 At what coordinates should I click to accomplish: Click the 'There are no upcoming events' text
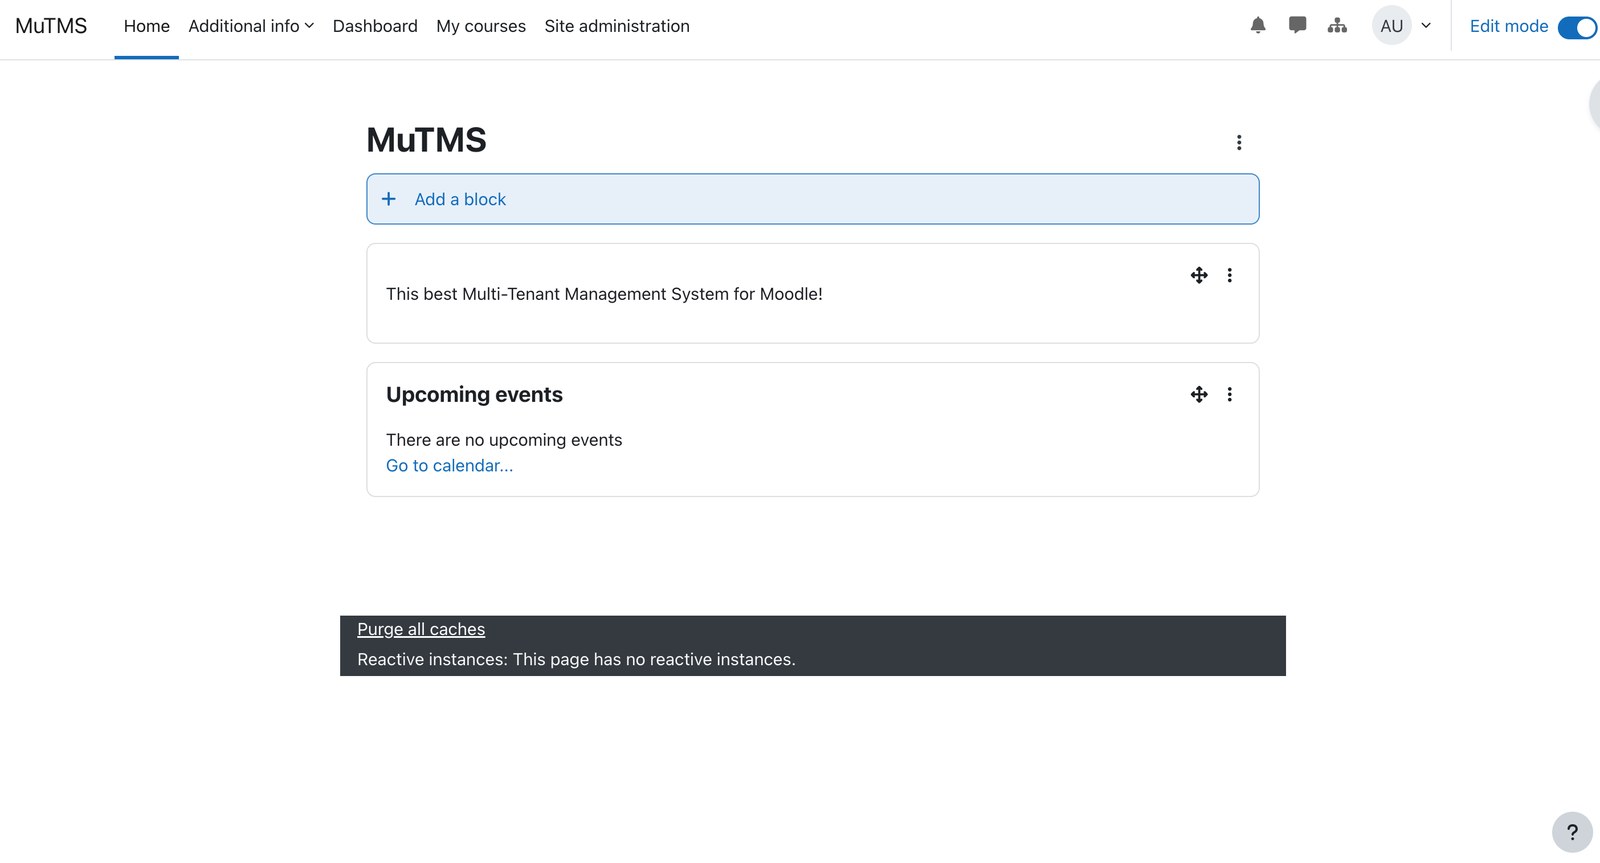click(504, 440)
